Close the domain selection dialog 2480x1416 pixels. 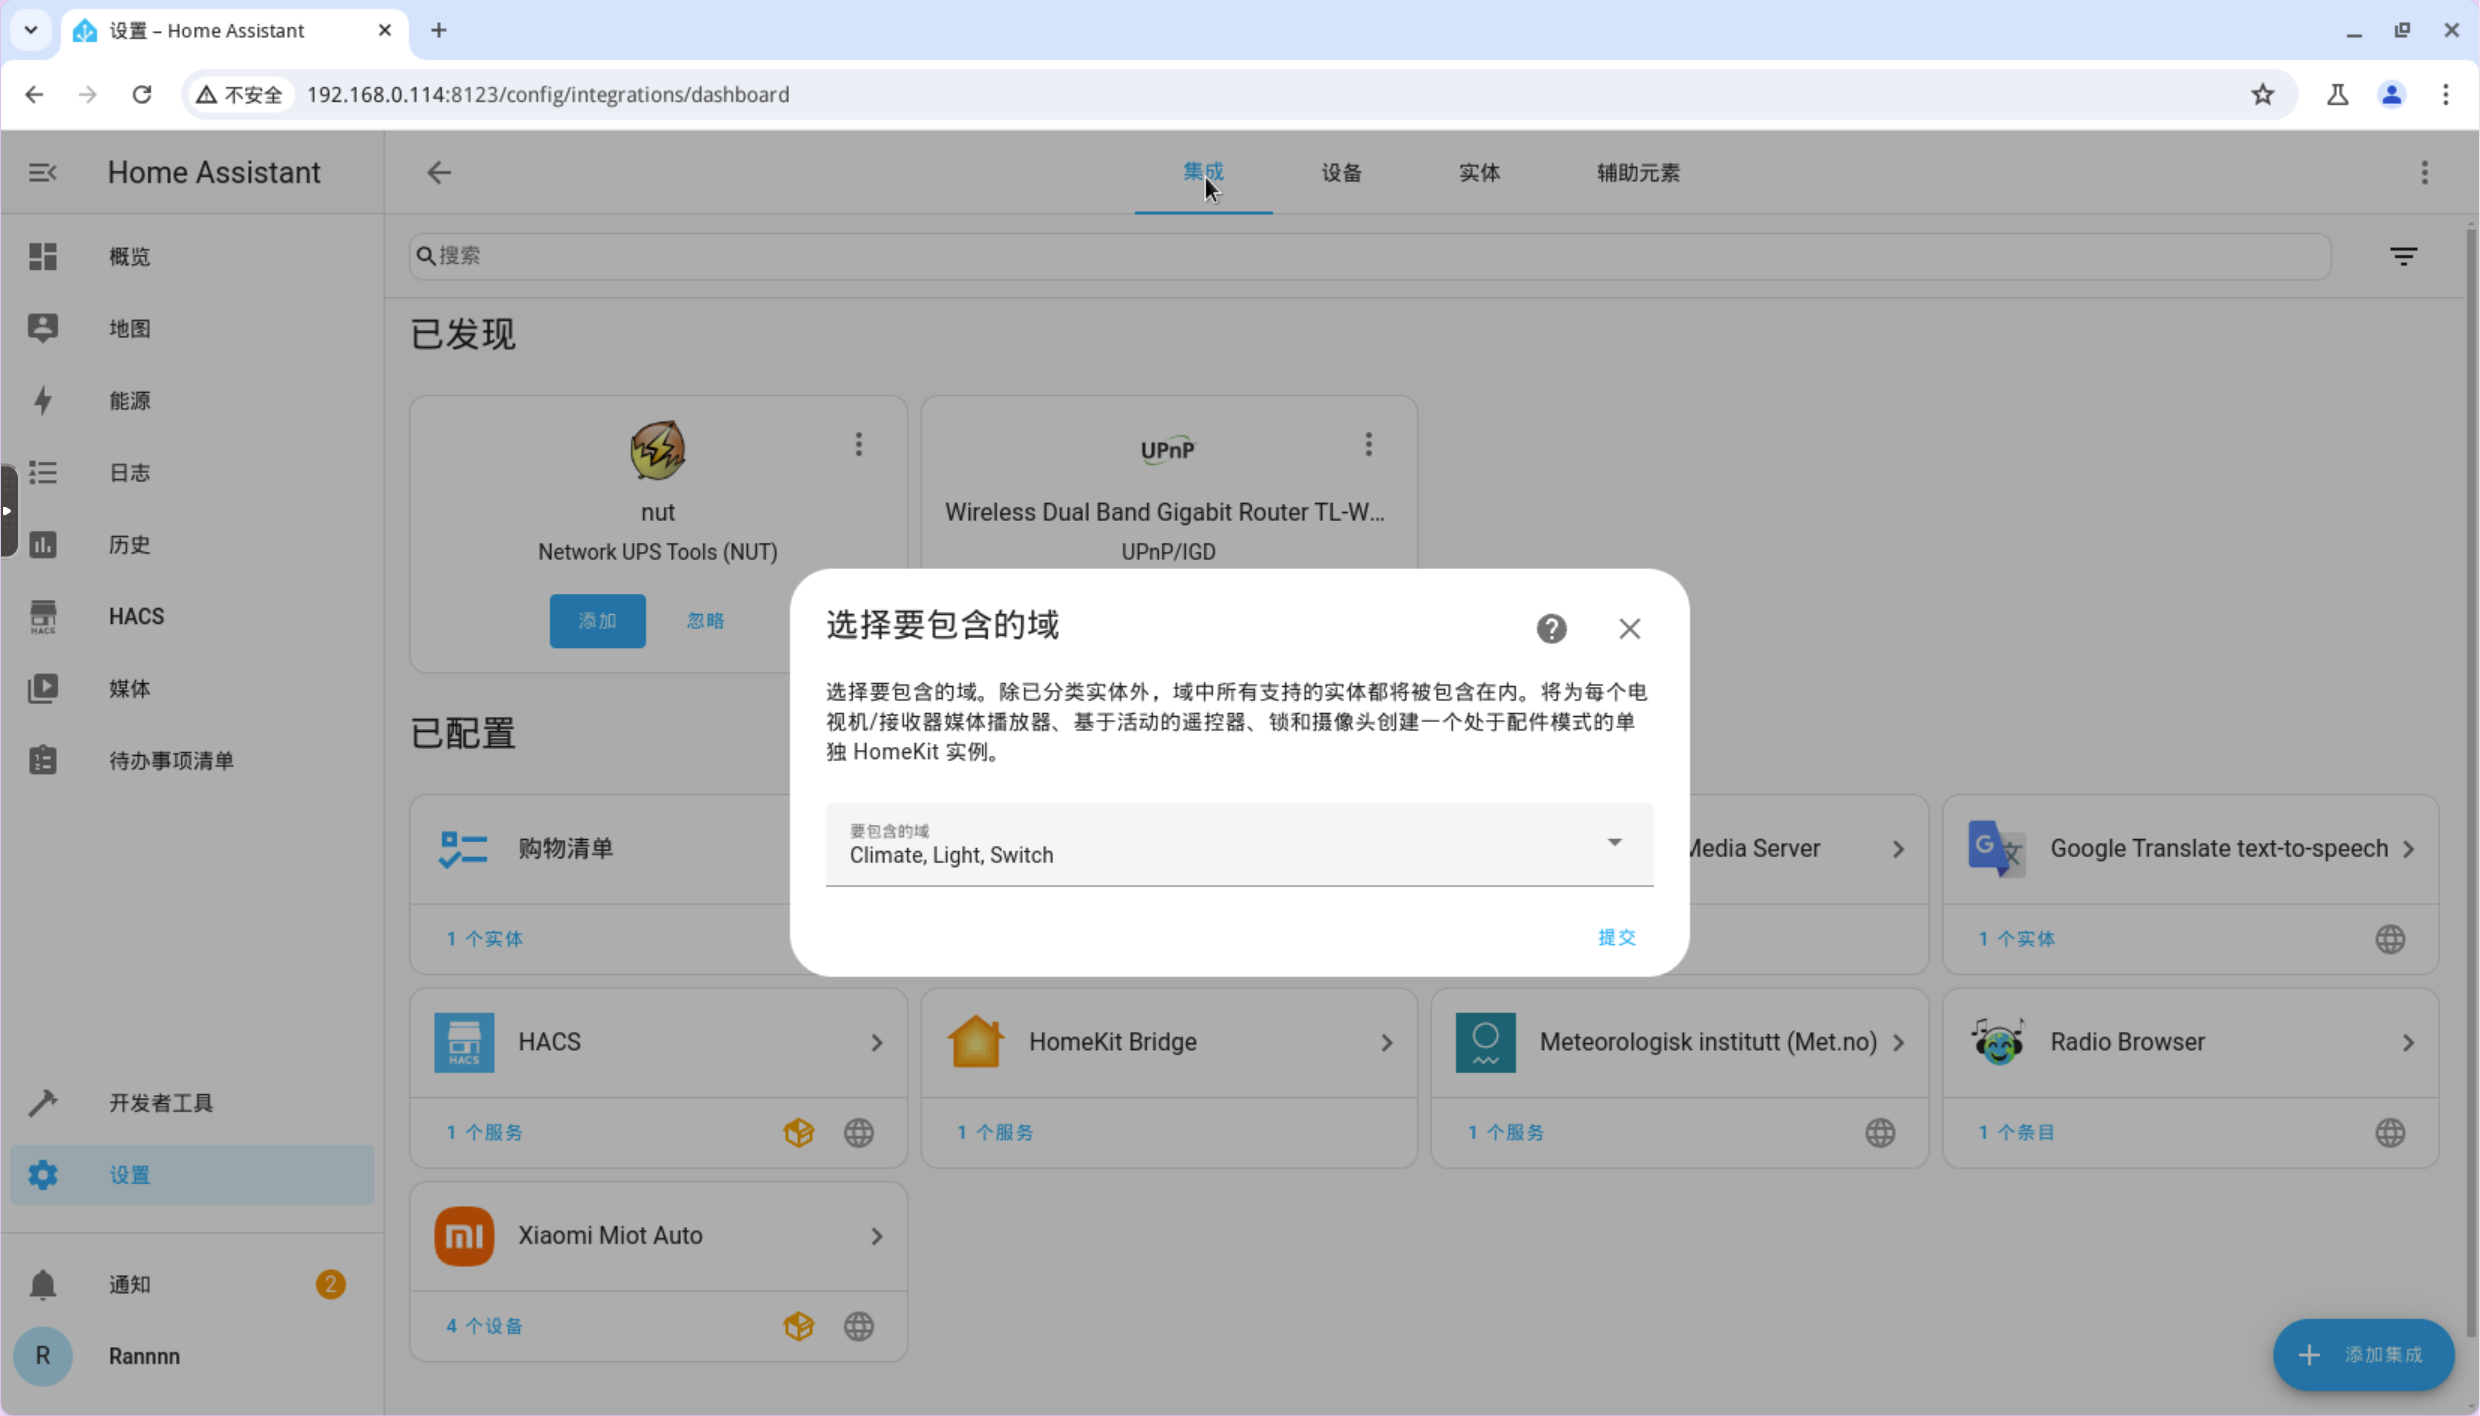[x=1629, y=629]
